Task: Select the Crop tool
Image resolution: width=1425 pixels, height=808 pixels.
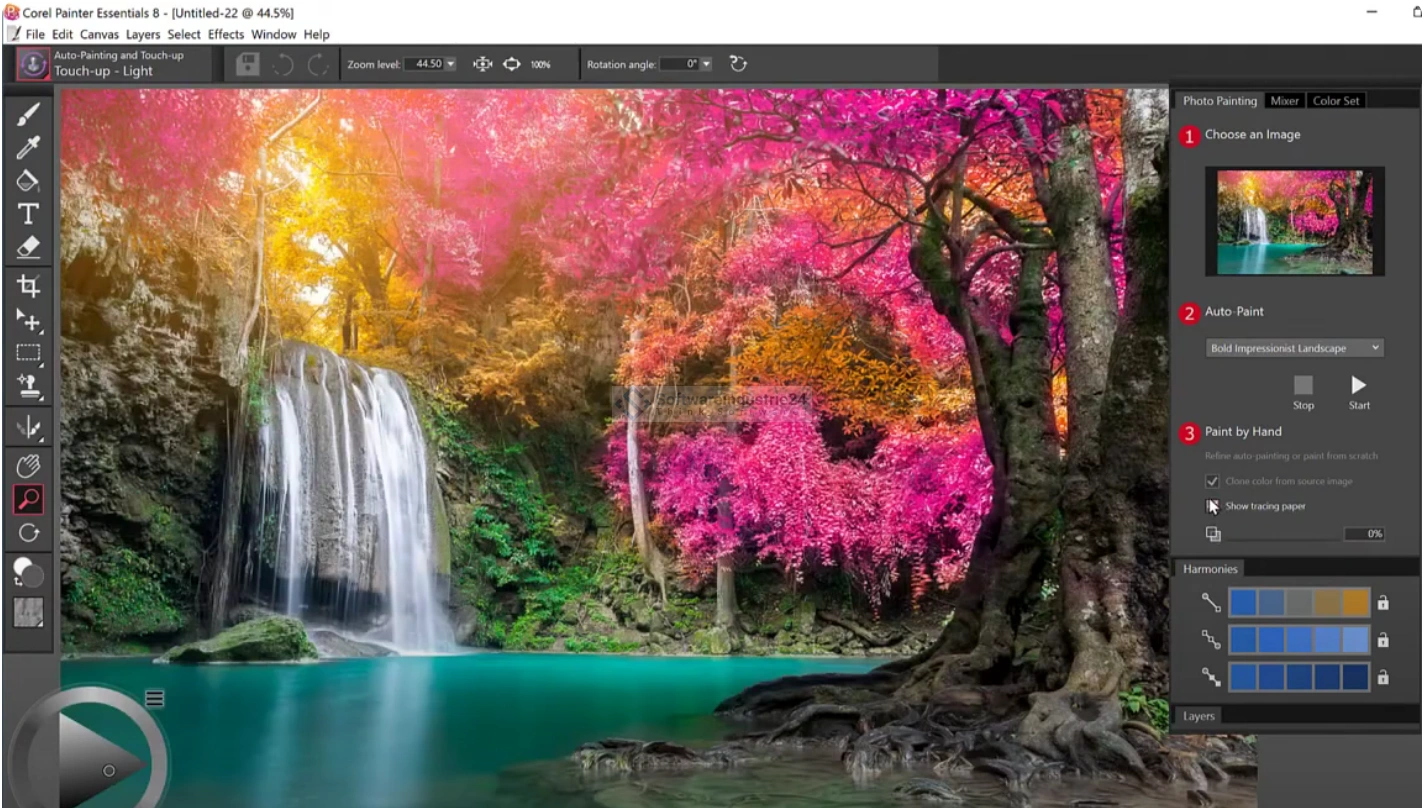Action: click(x=28, y=287)
